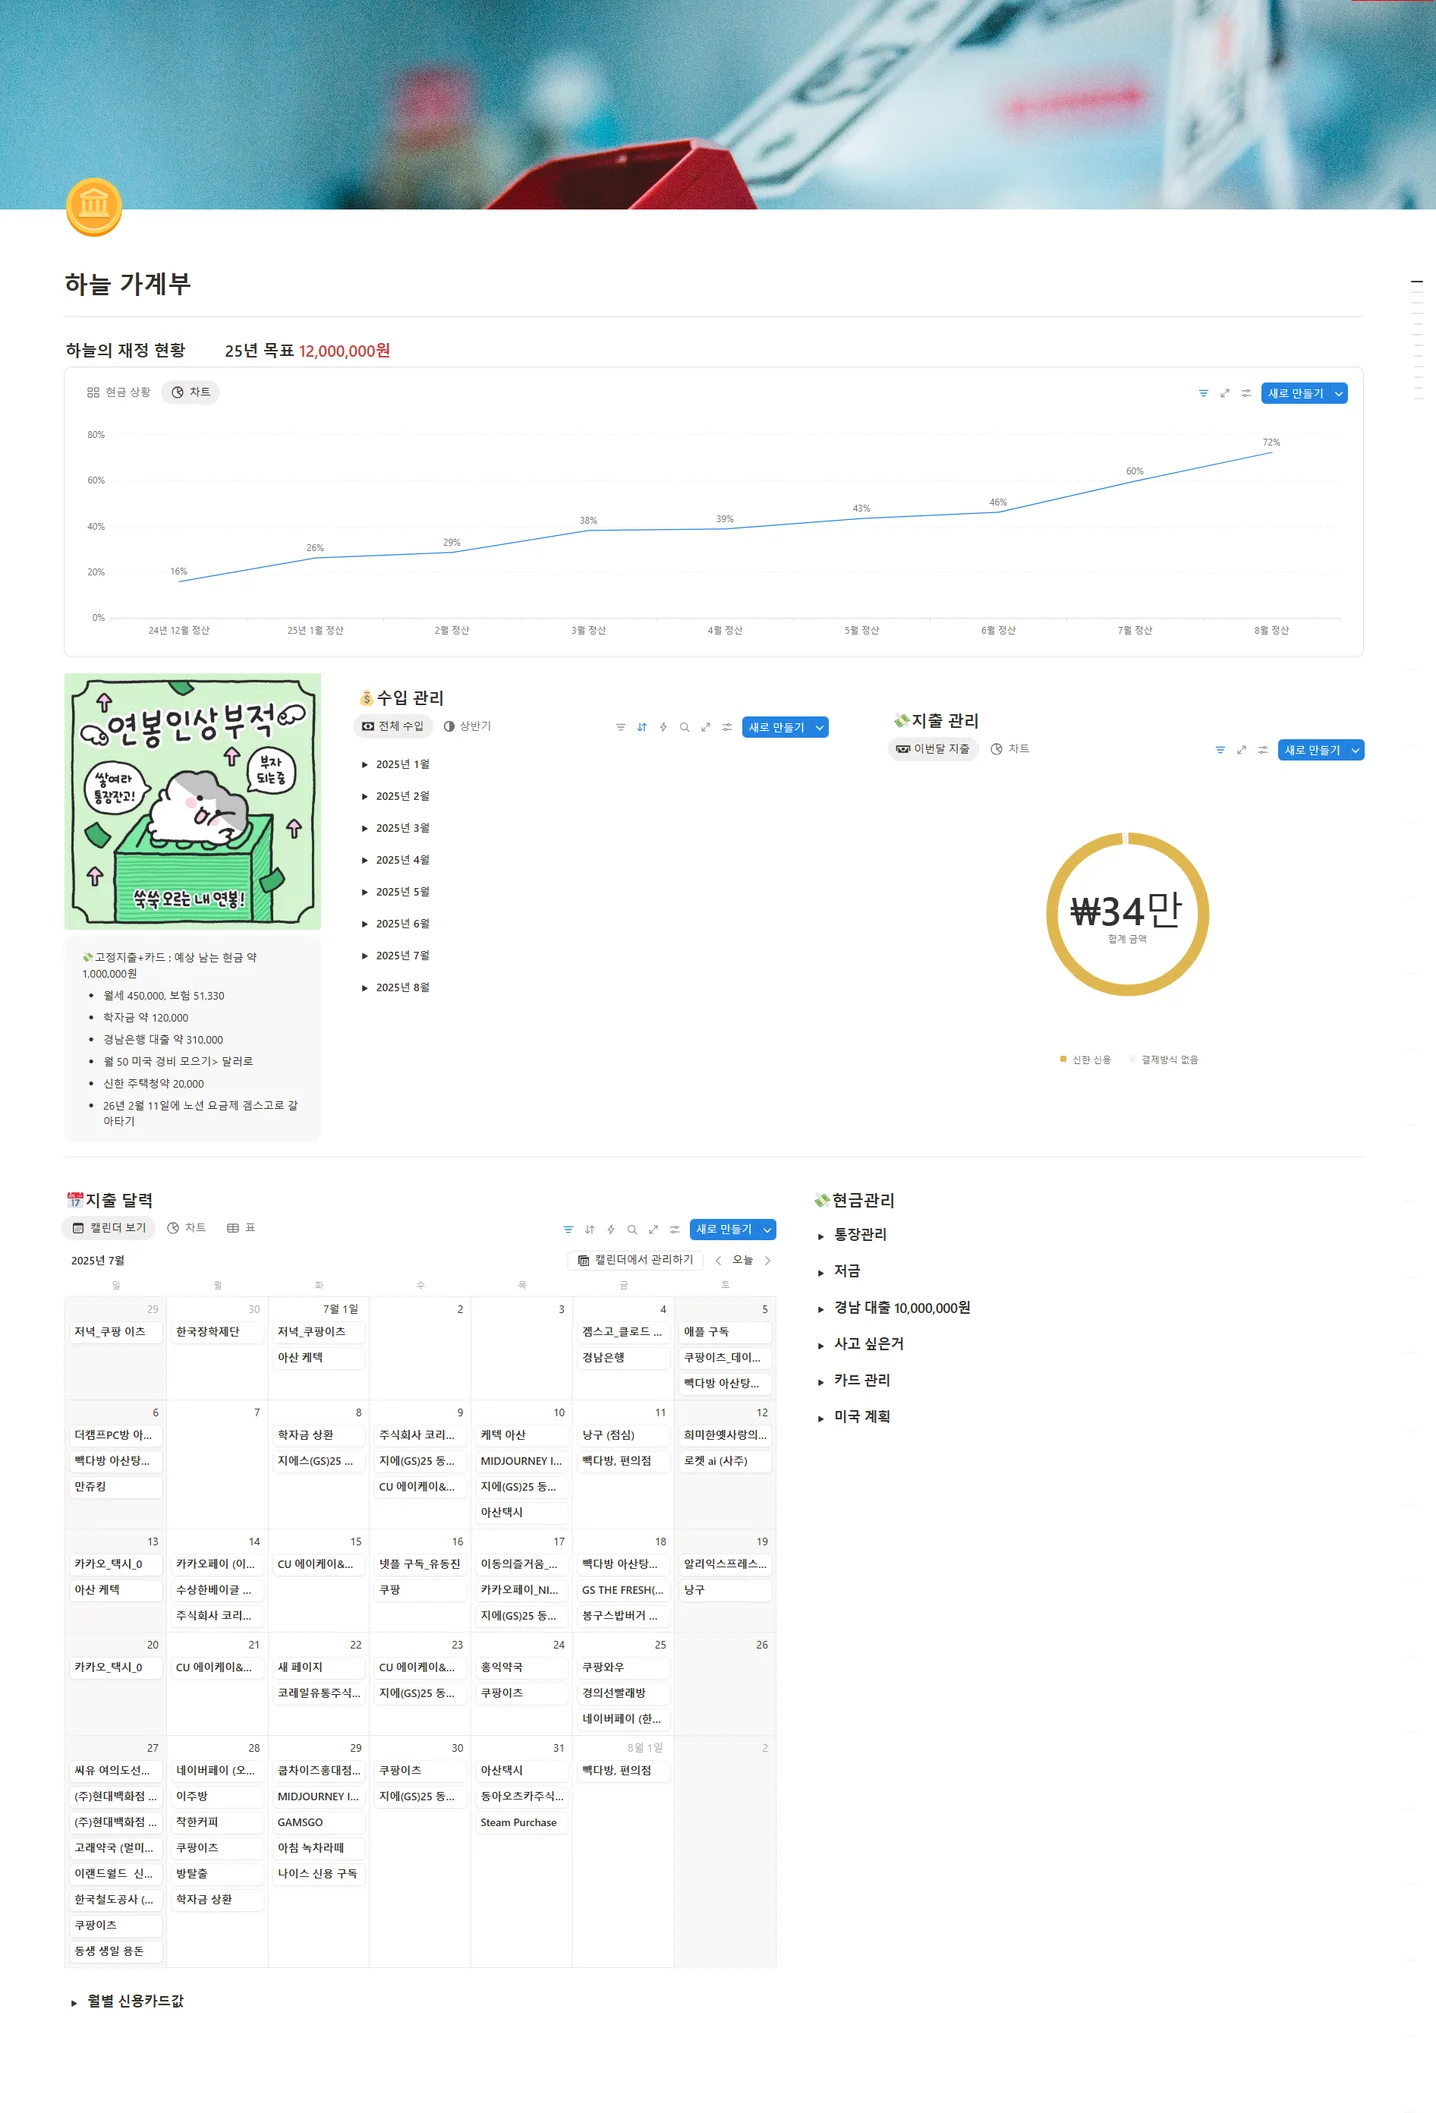
Task: Select the 이번달 지출 tab
Action: pos(933,749)
